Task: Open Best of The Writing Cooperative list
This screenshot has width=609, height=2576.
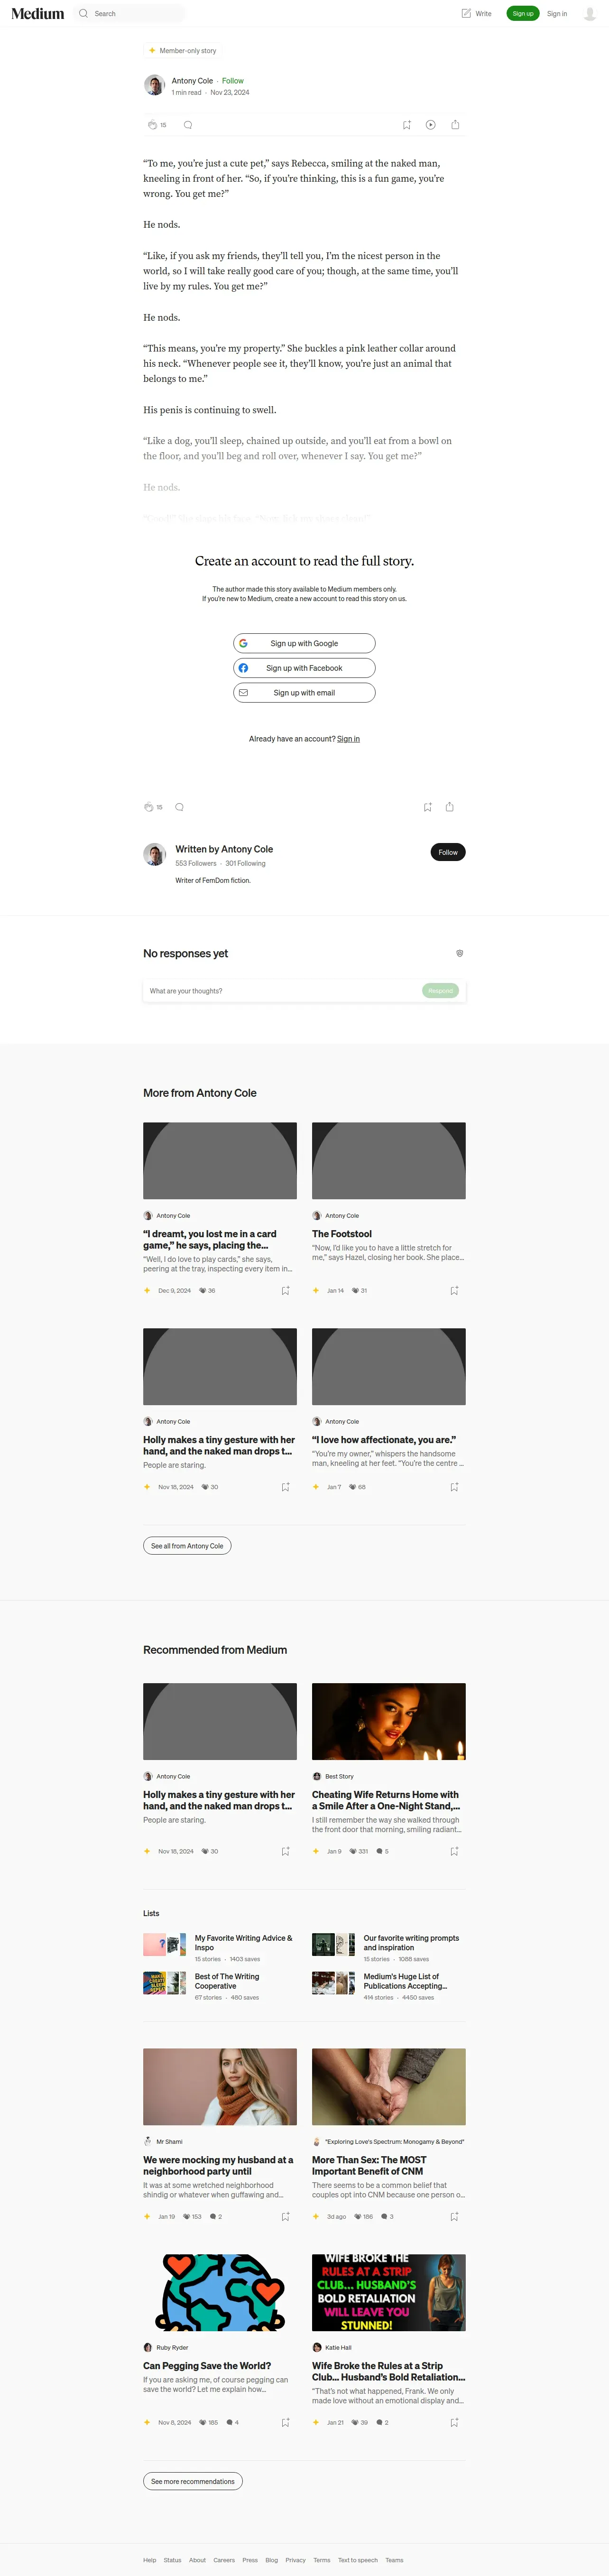Action: [x=227, y=1981]
